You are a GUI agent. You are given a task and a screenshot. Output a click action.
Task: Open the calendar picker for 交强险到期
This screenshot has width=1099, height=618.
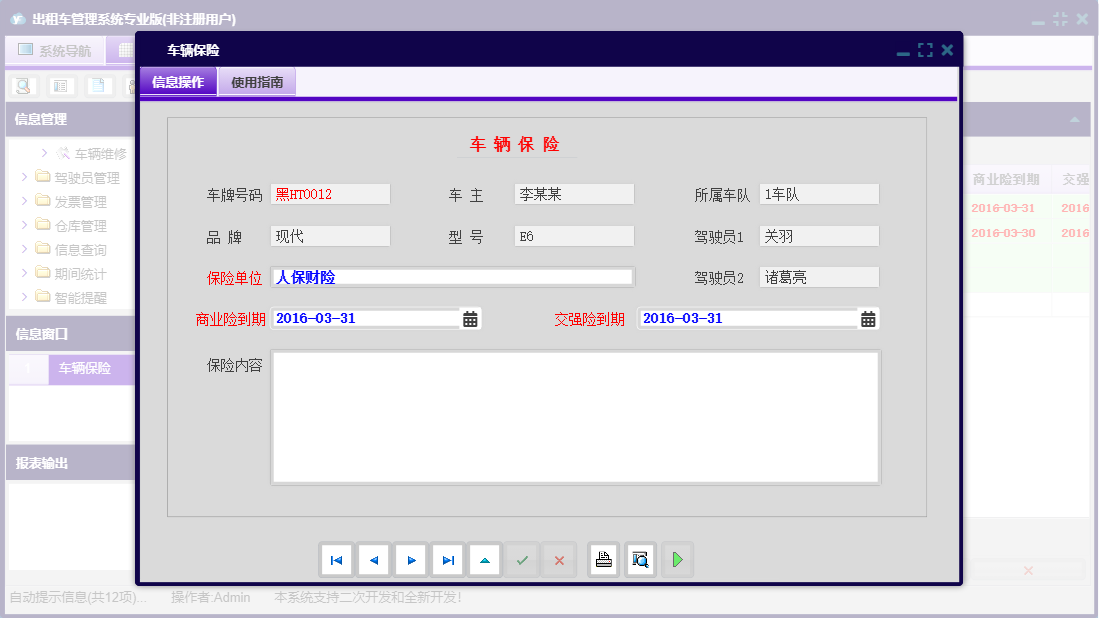(x=868, y=319)
